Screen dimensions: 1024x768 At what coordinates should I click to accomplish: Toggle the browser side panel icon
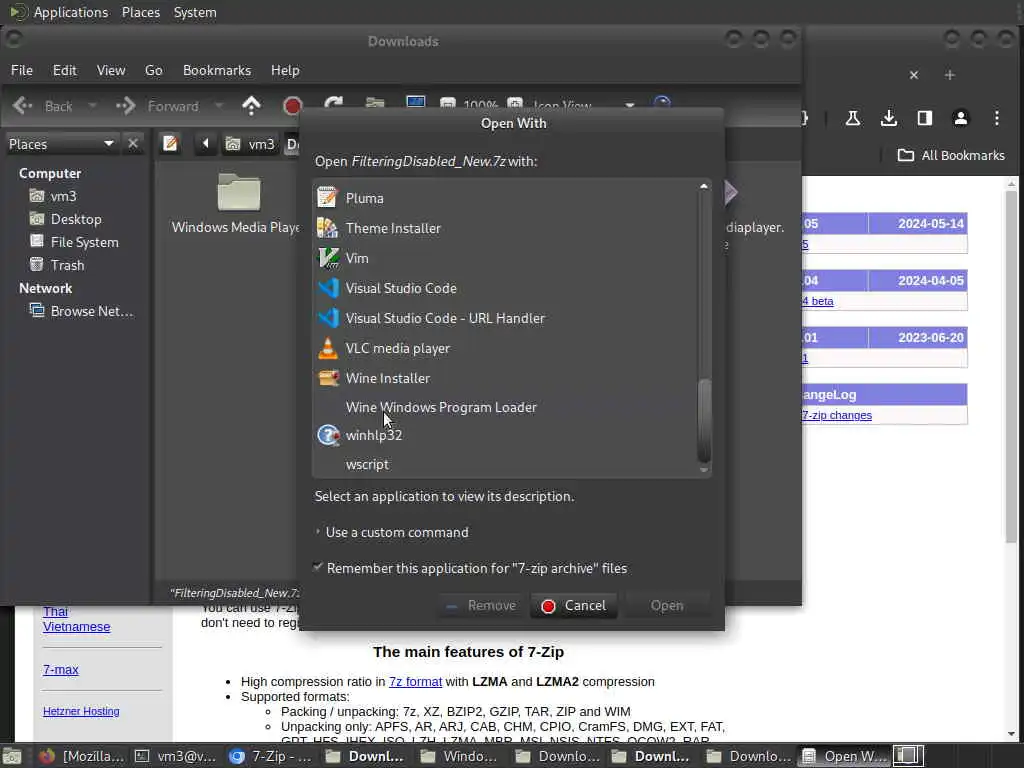(x=924, y=118)
